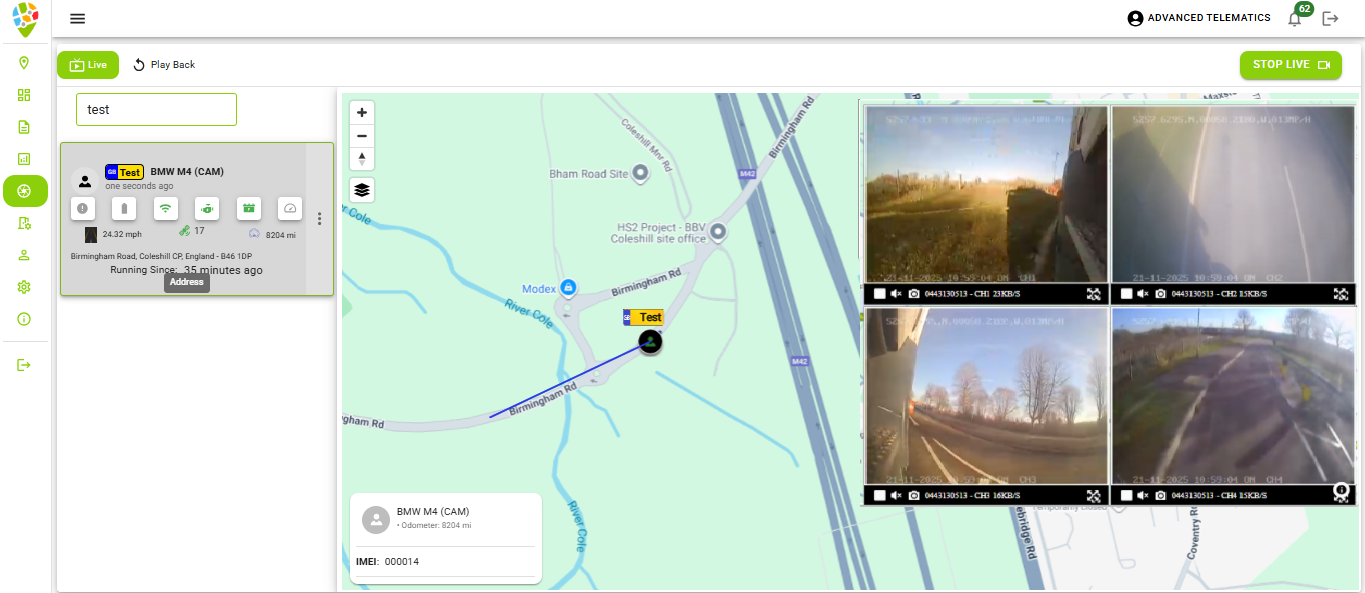Click the notification bell icon

[x=1295, y=18]
